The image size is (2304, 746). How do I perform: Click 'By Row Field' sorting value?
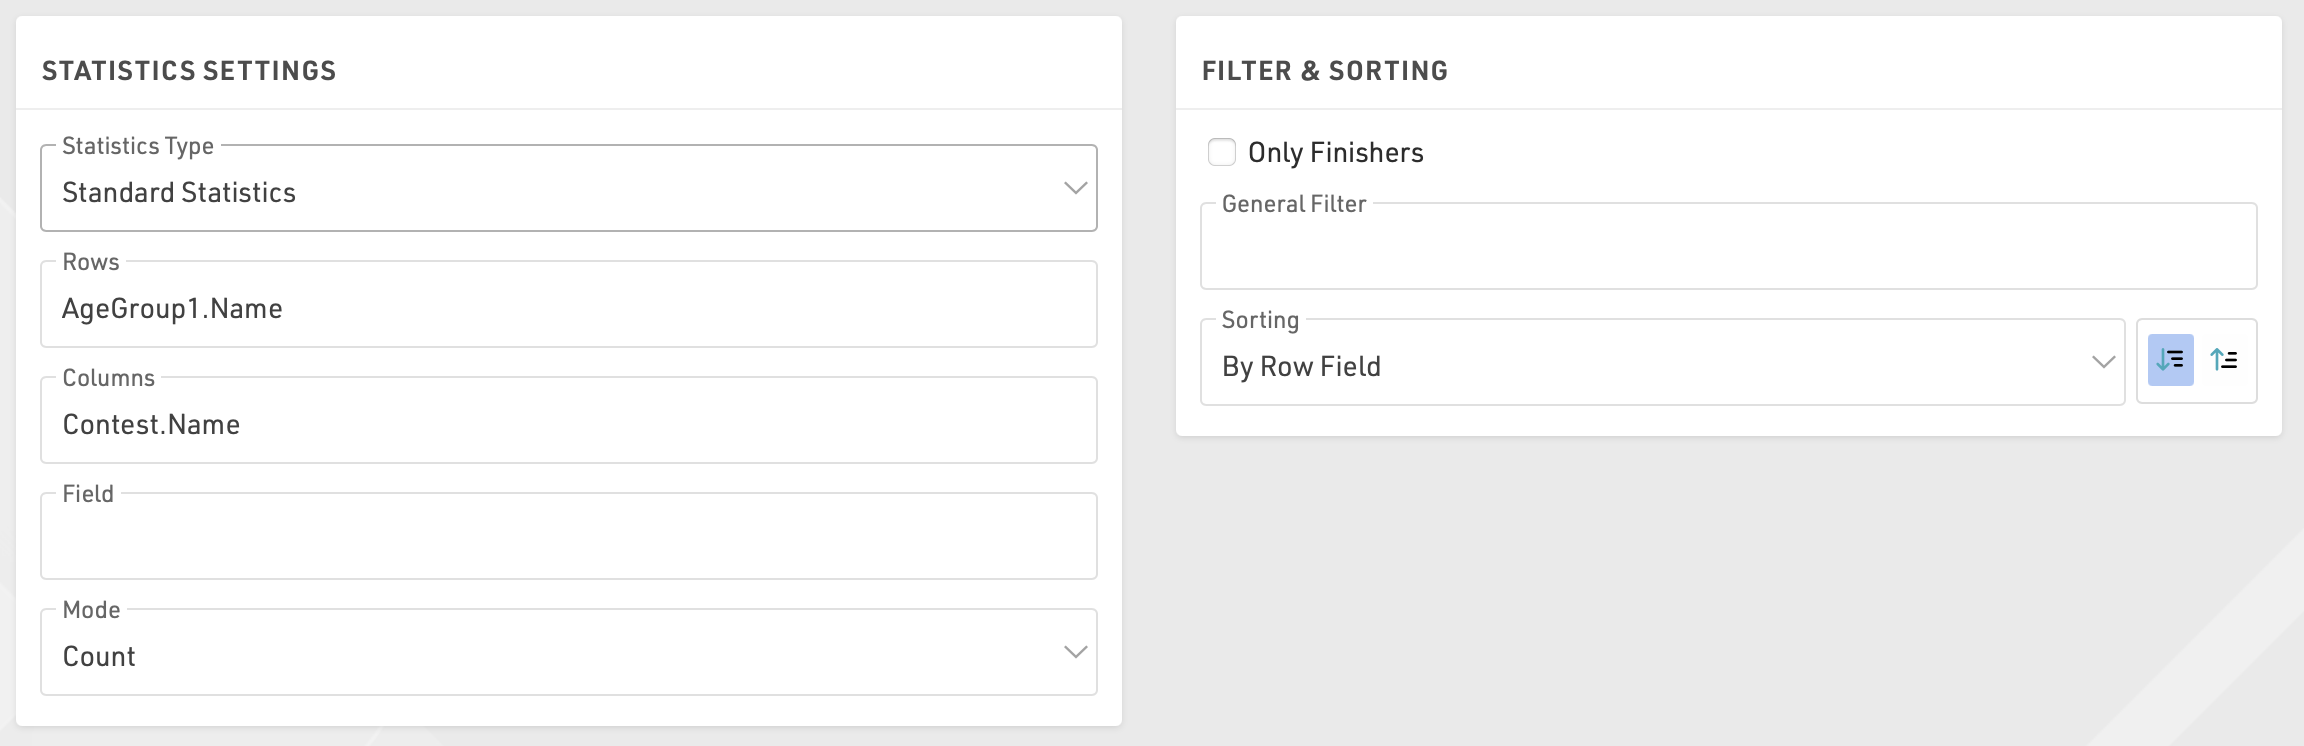click(x=1301, y=366)
